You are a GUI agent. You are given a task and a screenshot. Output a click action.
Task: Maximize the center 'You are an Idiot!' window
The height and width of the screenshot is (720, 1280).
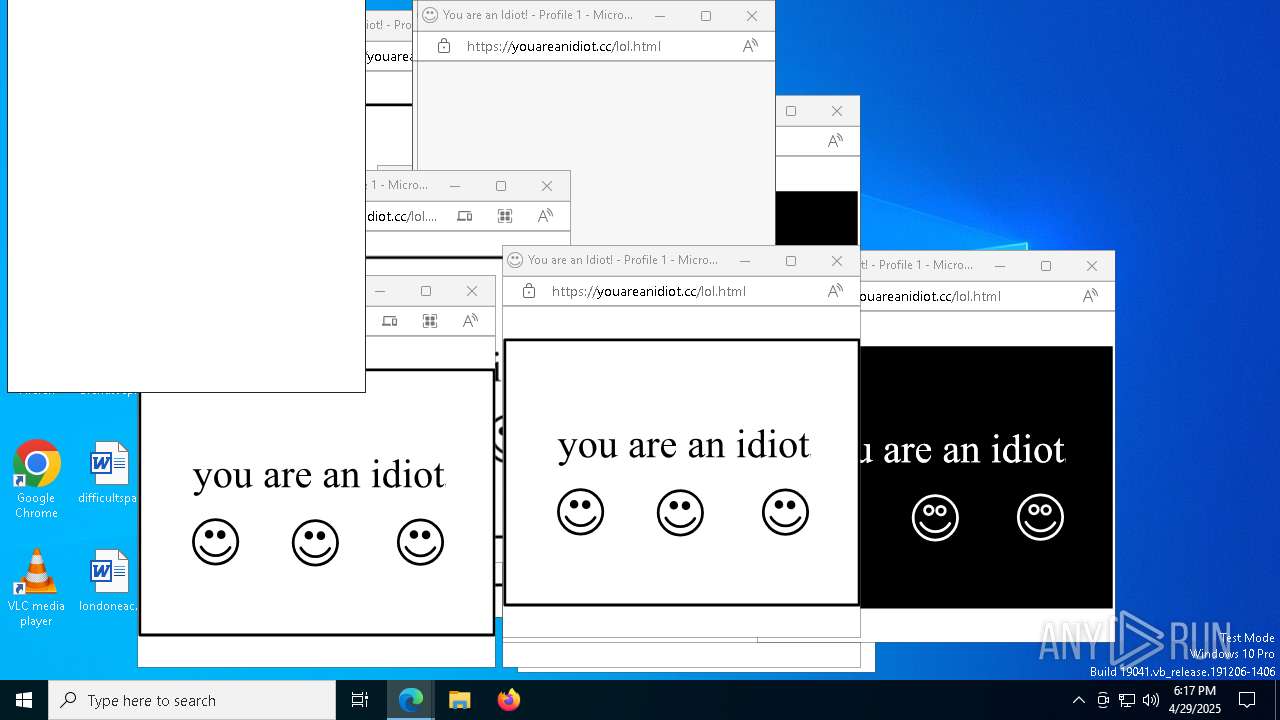(791, 261)
